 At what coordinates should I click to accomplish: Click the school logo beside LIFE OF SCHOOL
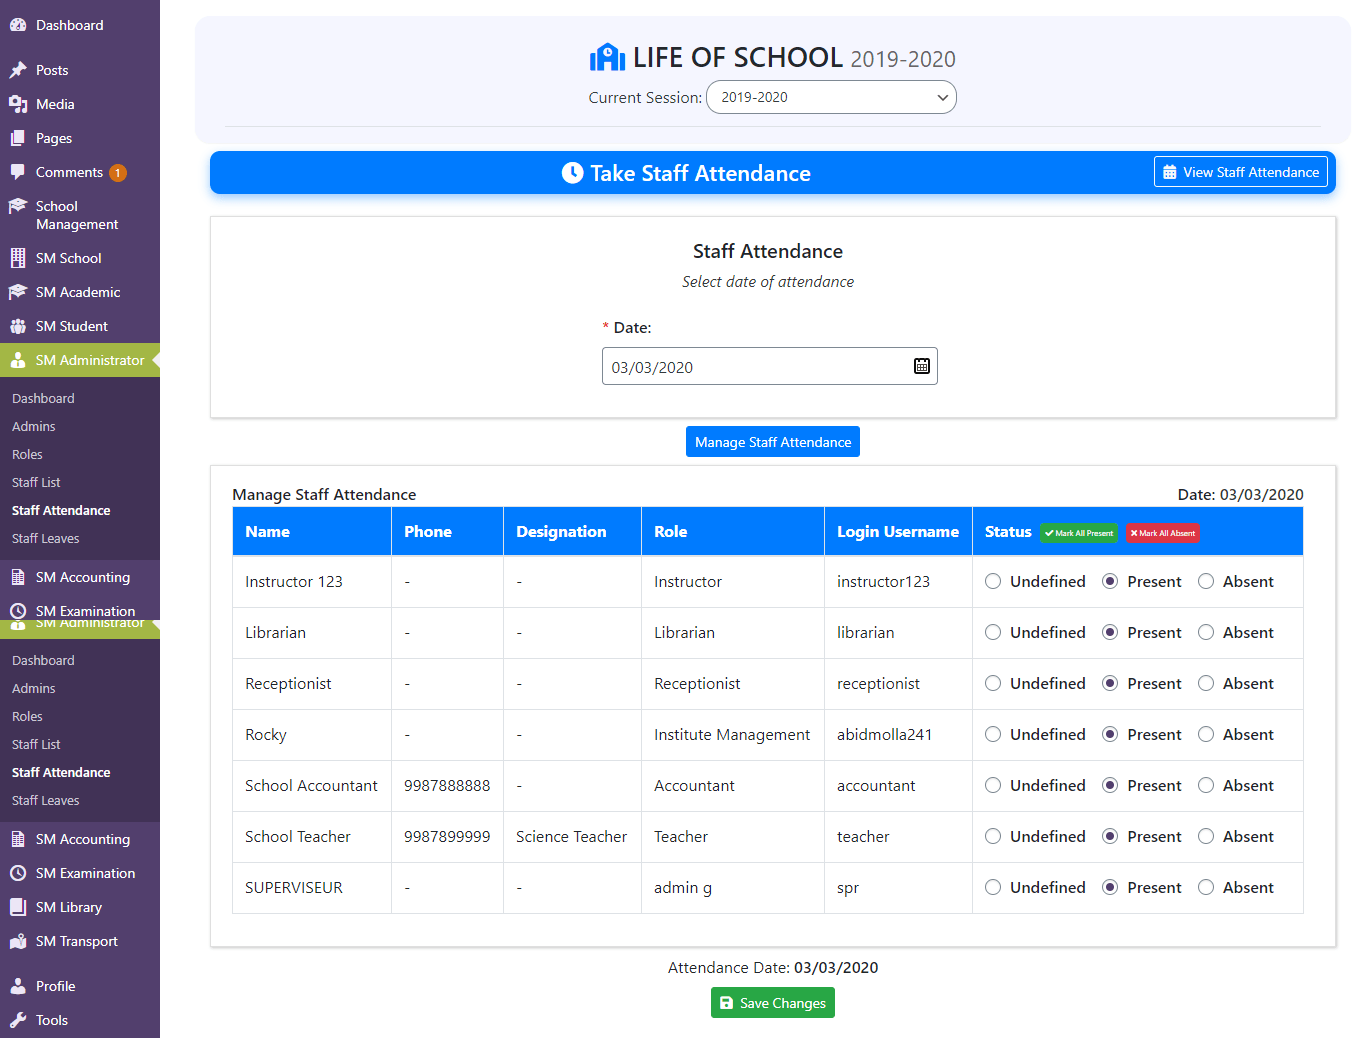pos(607,58)
